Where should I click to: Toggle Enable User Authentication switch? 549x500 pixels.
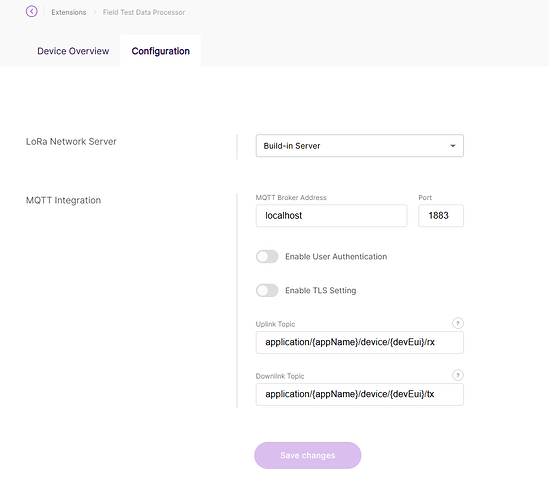[x=267, y=257]
